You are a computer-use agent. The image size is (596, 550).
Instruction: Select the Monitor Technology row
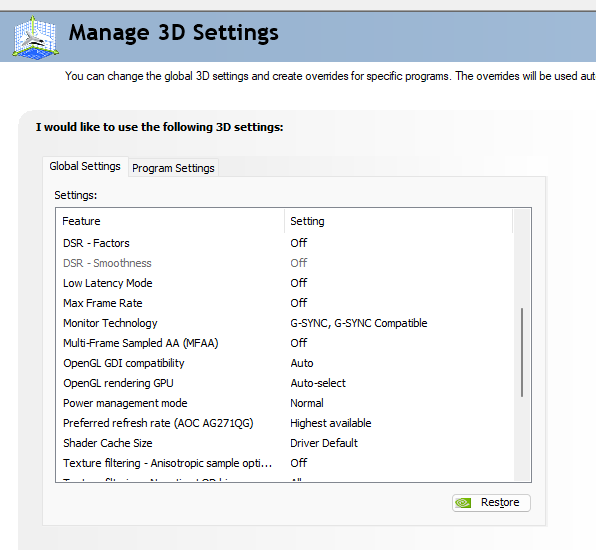[285, 323]
